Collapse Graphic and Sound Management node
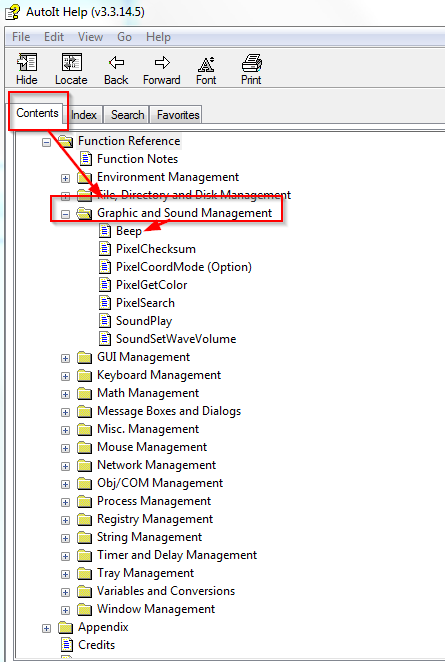The width and height of the screenshot is (445, 662). pyautogui.click(x=65, y=214)
